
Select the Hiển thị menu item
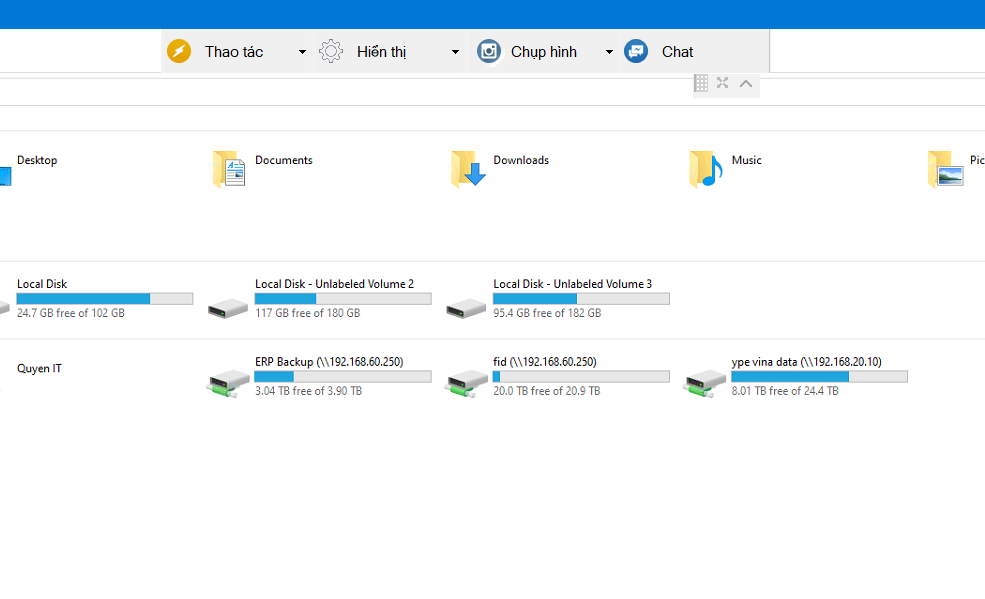coord(385,51)
